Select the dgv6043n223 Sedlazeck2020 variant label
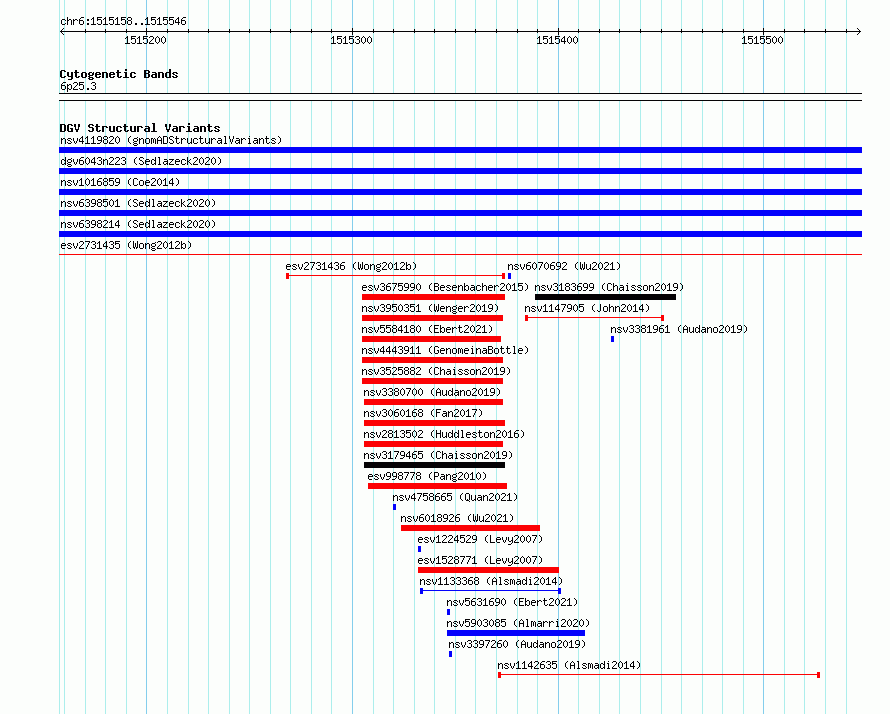This screenshot has width=890, height=714. coord(141,161)
